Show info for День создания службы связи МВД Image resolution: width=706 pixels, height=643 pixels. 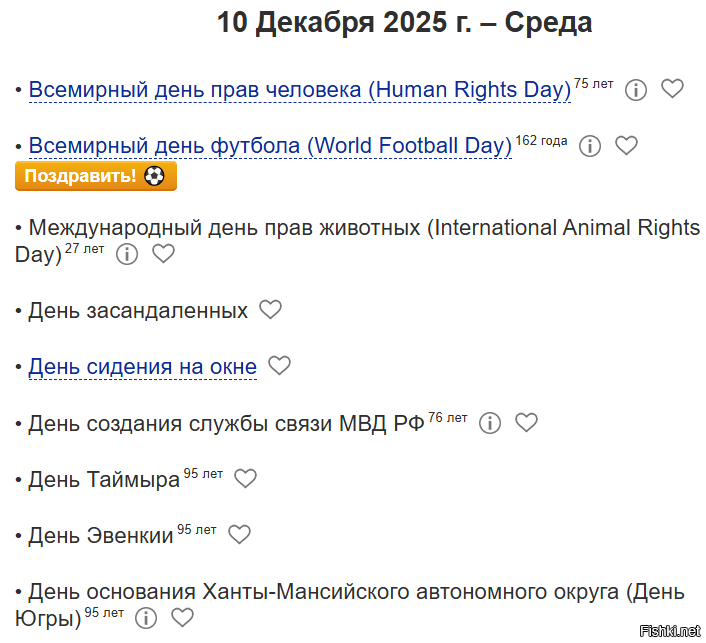[x=490, y=423]
